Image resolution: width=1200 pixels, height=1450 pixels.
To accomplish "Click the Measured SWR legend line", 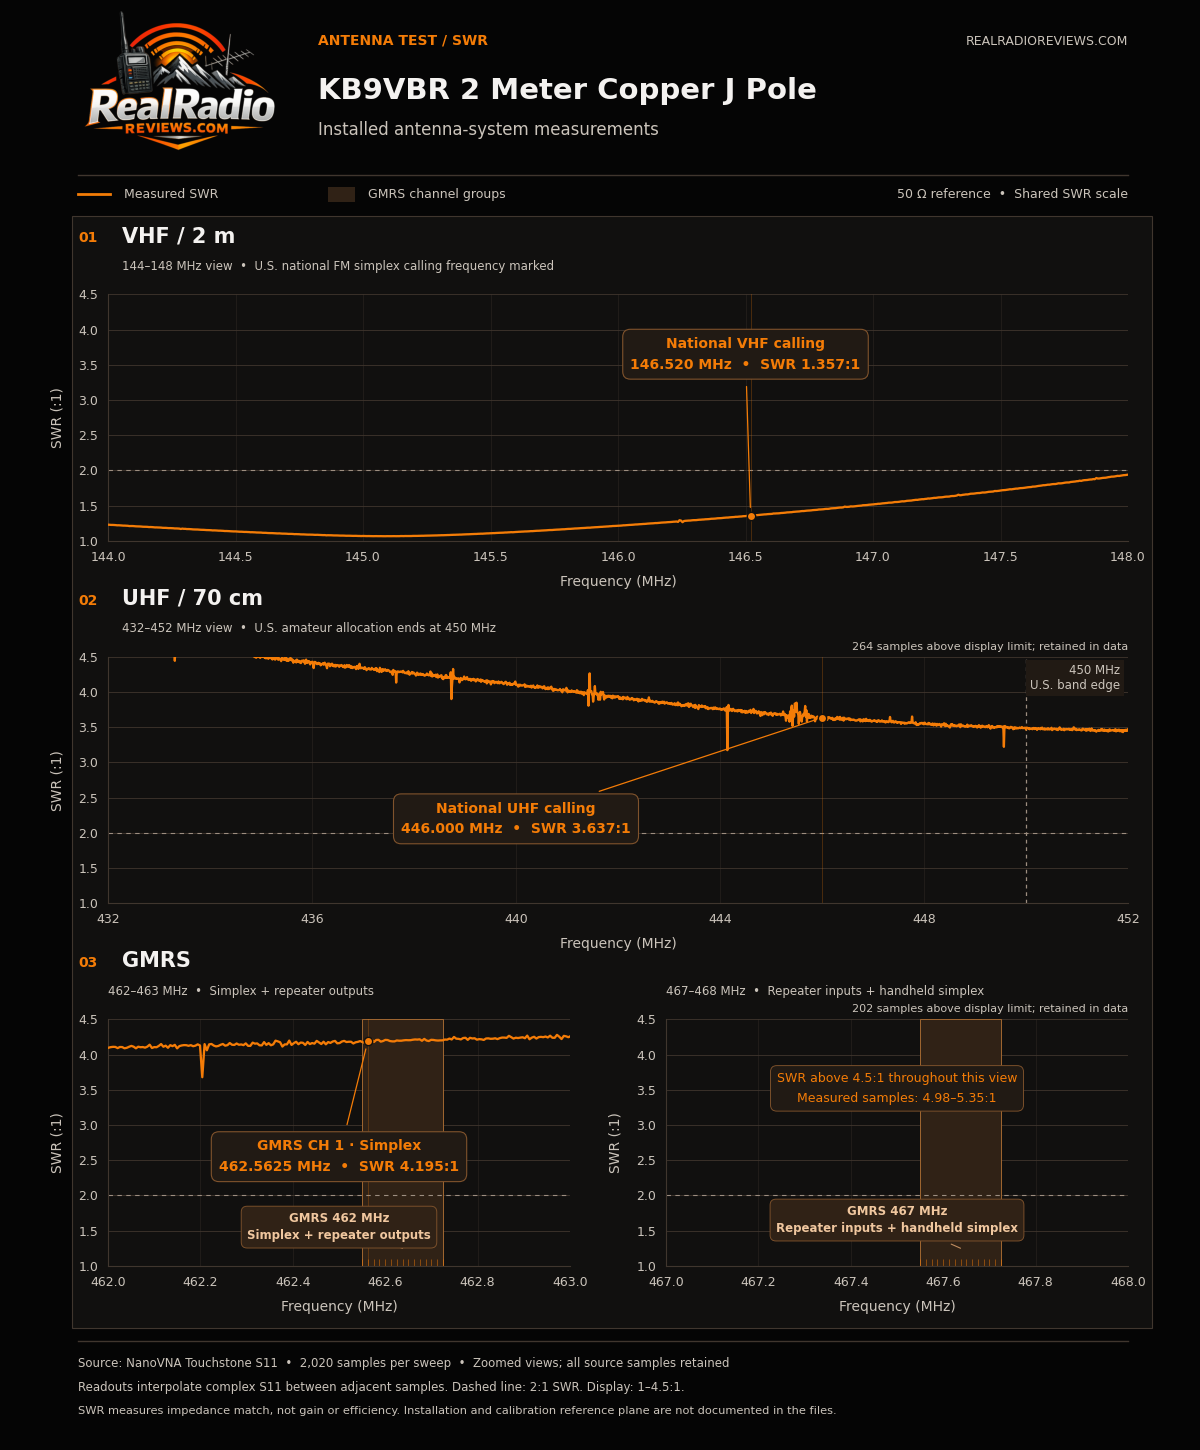I will [95, 194].
